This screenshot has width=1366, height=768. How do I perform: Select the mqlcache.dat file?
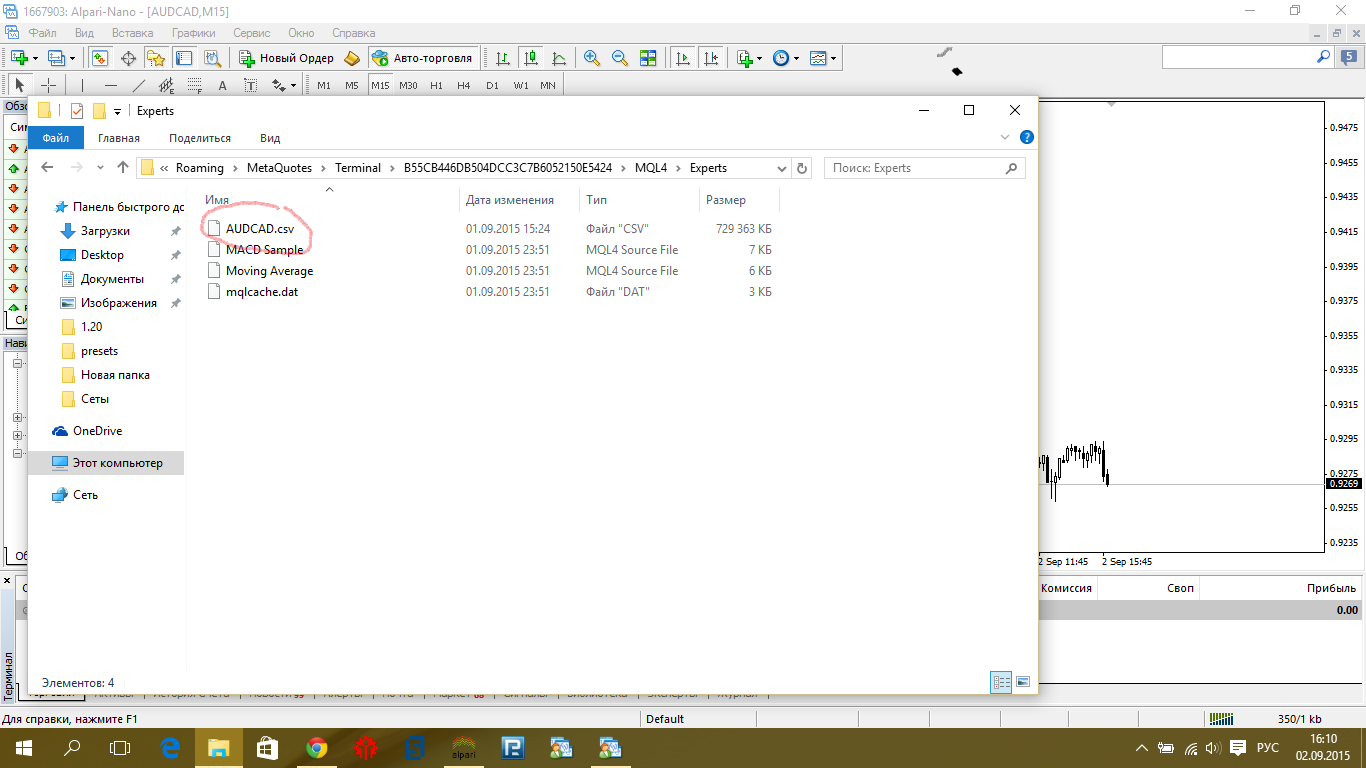point(262,292)
